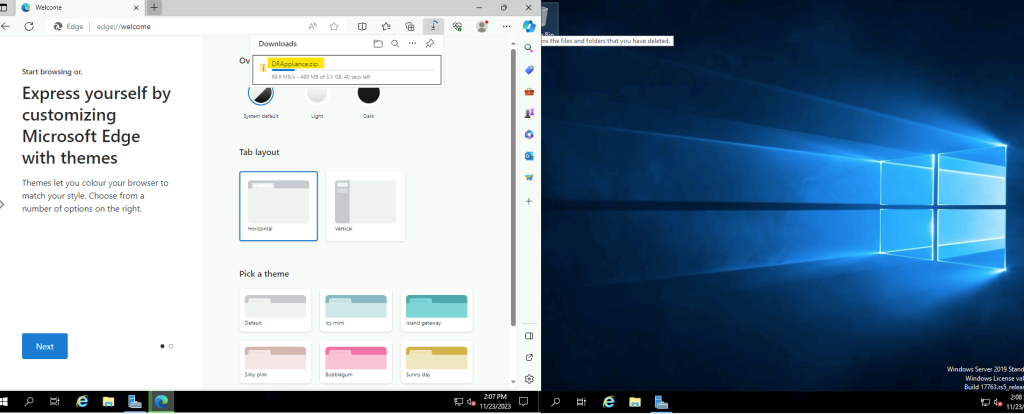Image resolution: width=1024 pixels, height=414 pixels.
Task: Open Browser essentials heart icon
Action: (x=457, y=27)
